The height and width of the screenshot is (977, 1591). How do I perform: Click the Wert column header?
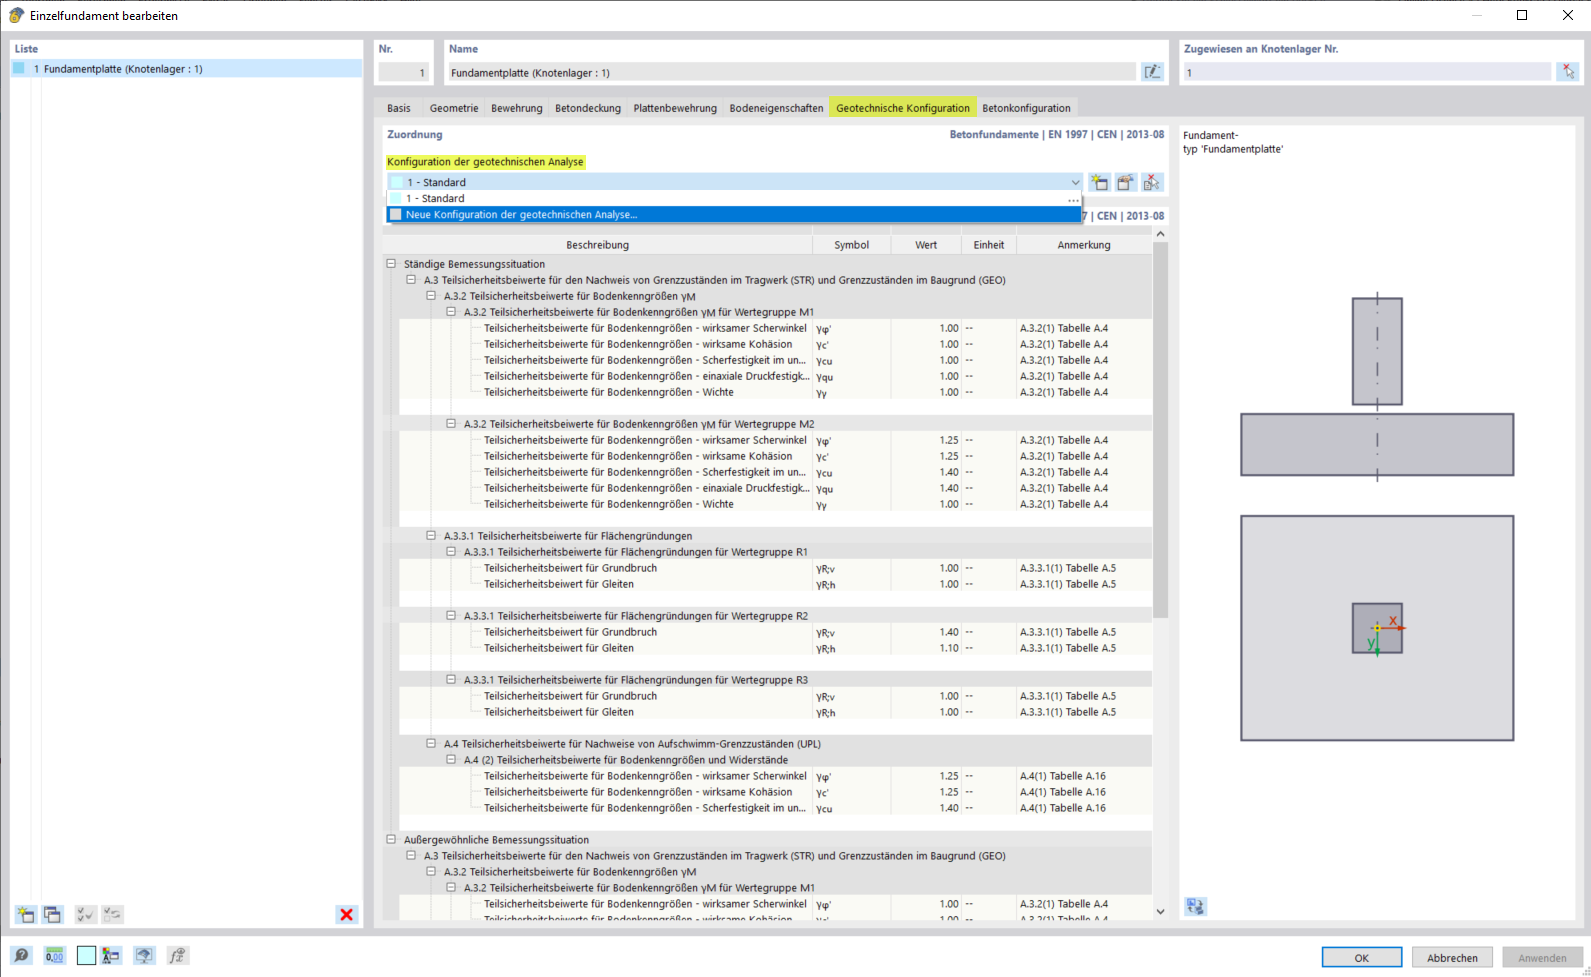(x=926, y=245)
